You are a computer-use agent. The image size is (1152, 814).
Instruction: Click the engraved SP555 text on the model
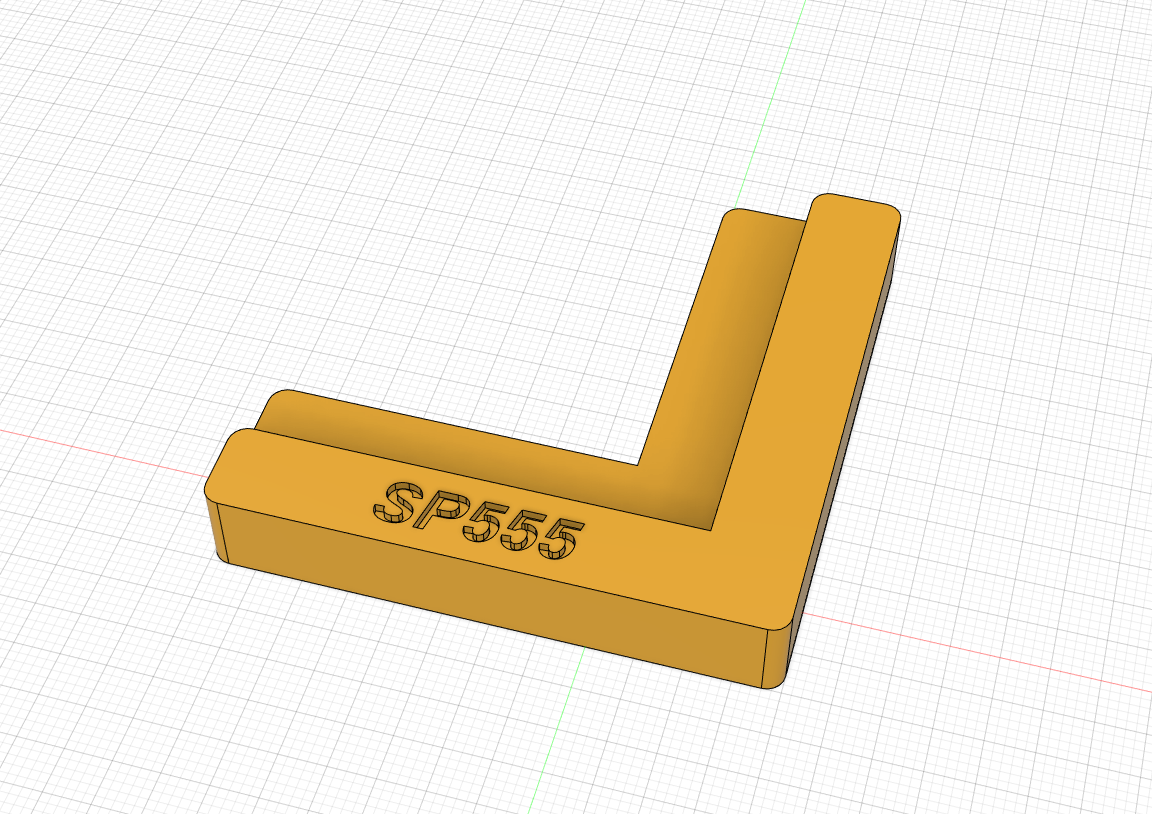479,520
